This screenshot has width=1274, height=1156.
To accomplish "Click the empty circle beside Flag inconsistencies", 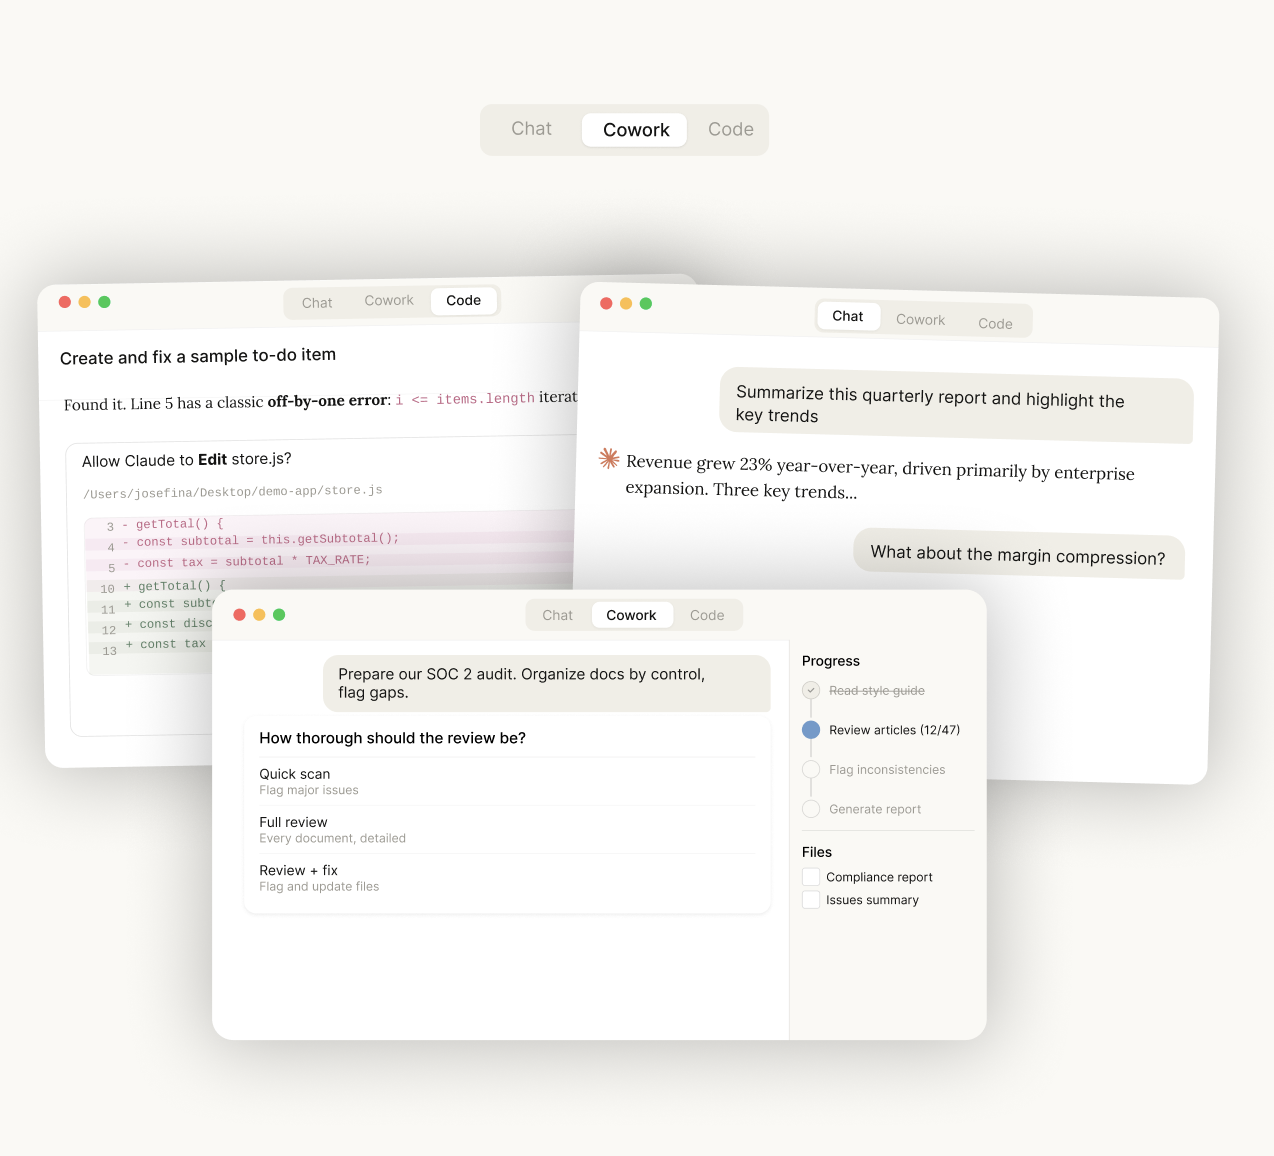I will [811, 769].
